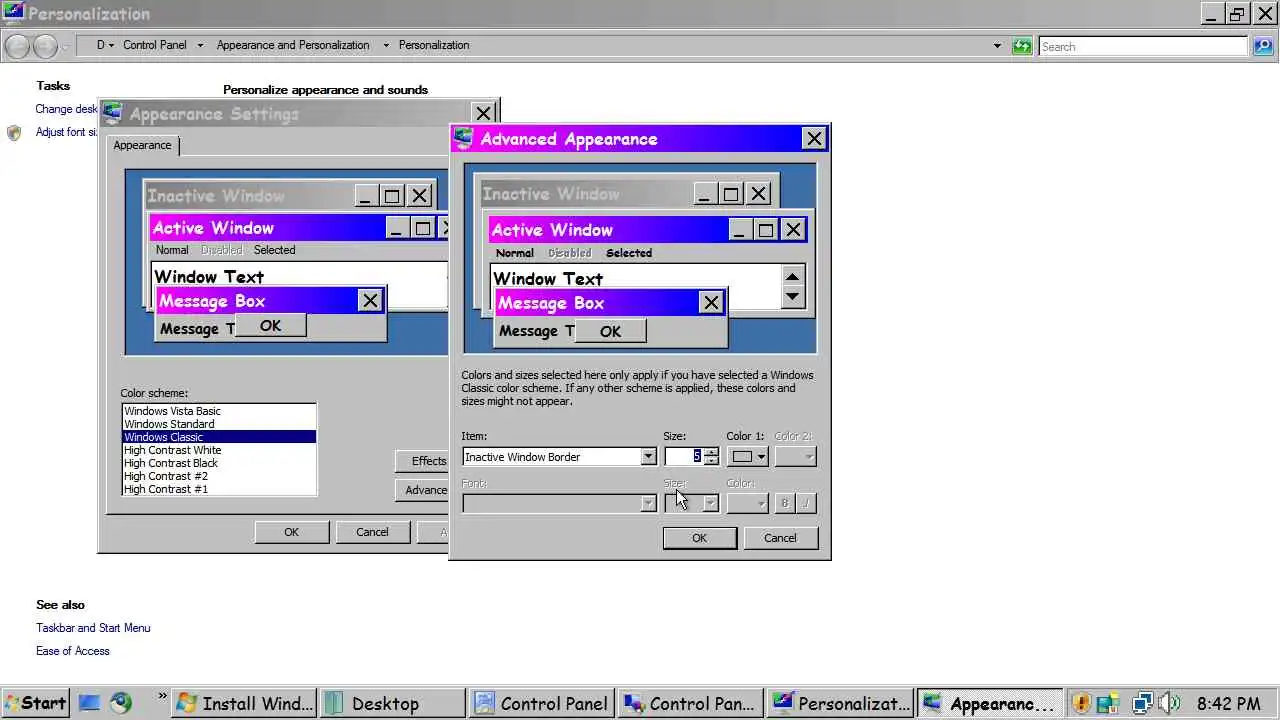Screen dimensions: 1280x720
Task: Select High Contrast Black color scheme
Action: tap(219, 463)
